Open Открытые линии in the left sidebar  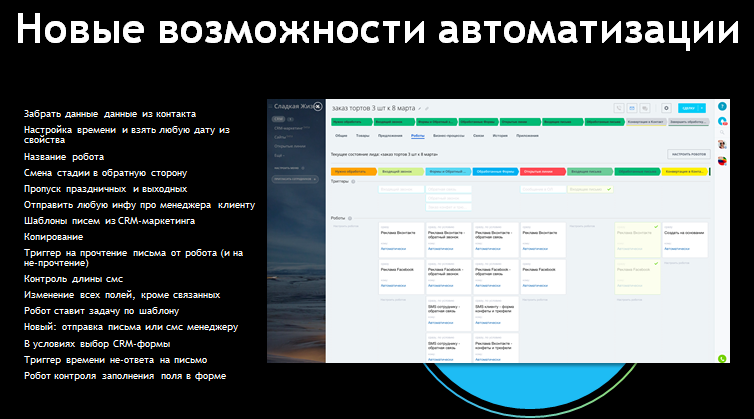[289, 146]
